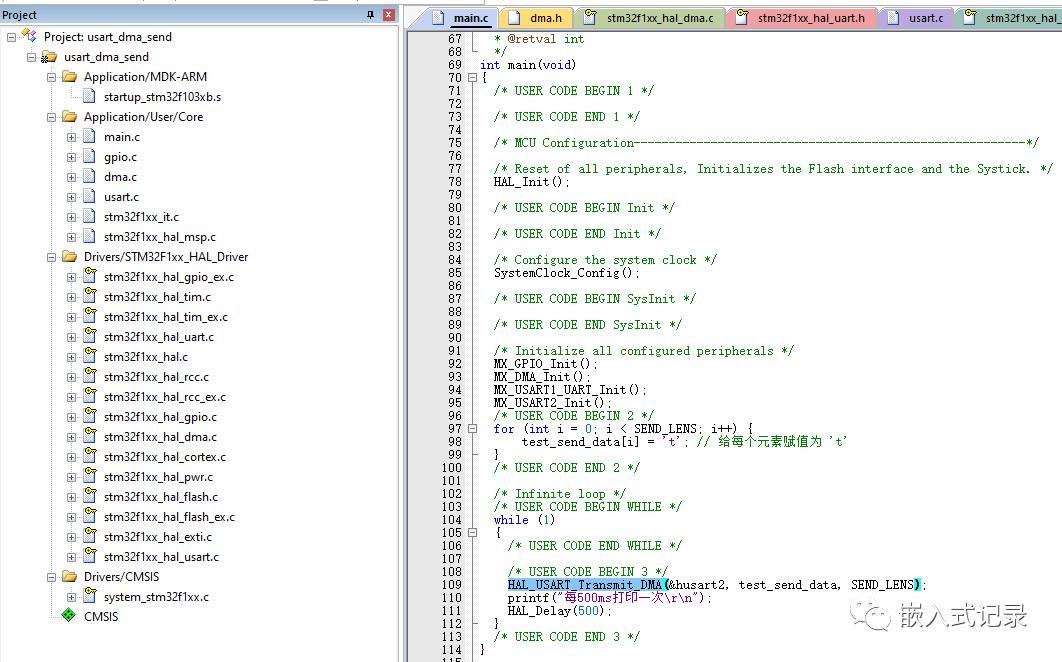The image size is (1062, 662).
Task: Select stm32f1xx_hal_uart.c locked file icon
Action: [x=90, y=335]
